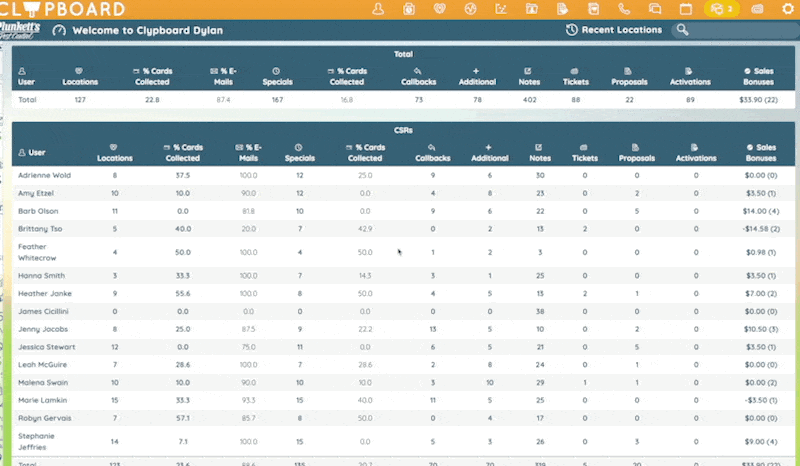Select the Jenny Jacobs row name

pos(43,329)
